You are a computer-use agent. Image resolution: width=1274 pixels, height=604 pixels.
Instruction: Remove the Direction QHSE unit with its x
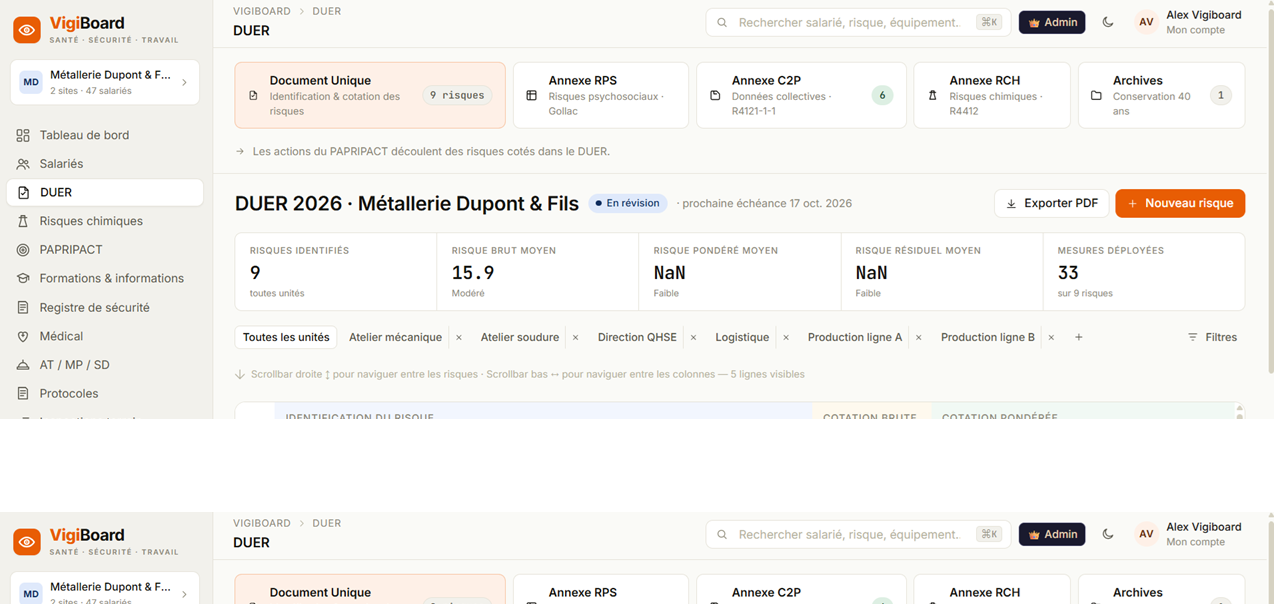tap(693, 338)
